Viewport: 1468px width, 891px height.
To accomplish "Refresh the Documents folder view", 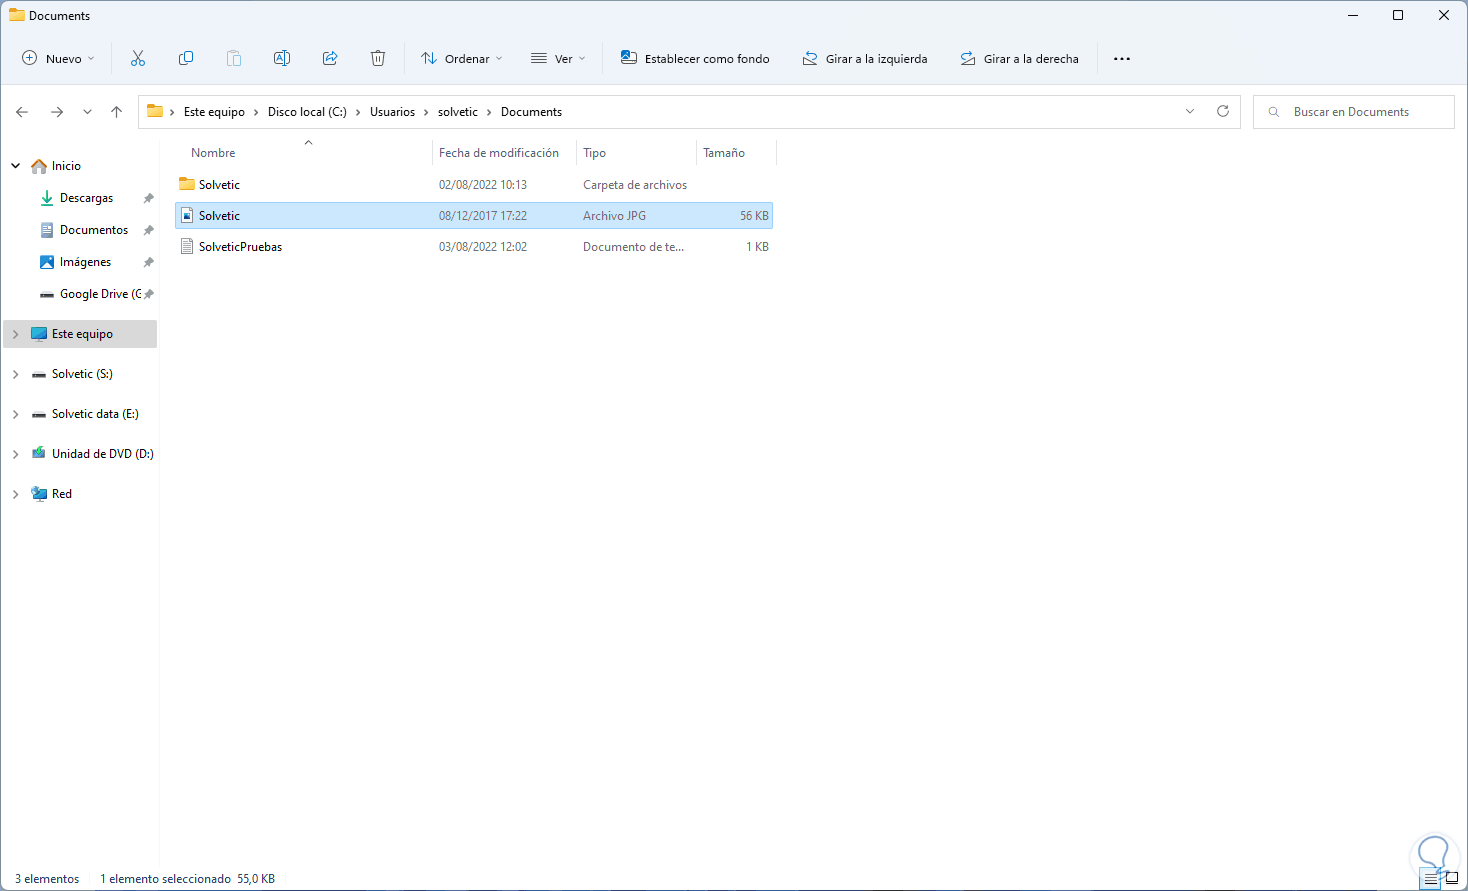I will coord(1222,112).
